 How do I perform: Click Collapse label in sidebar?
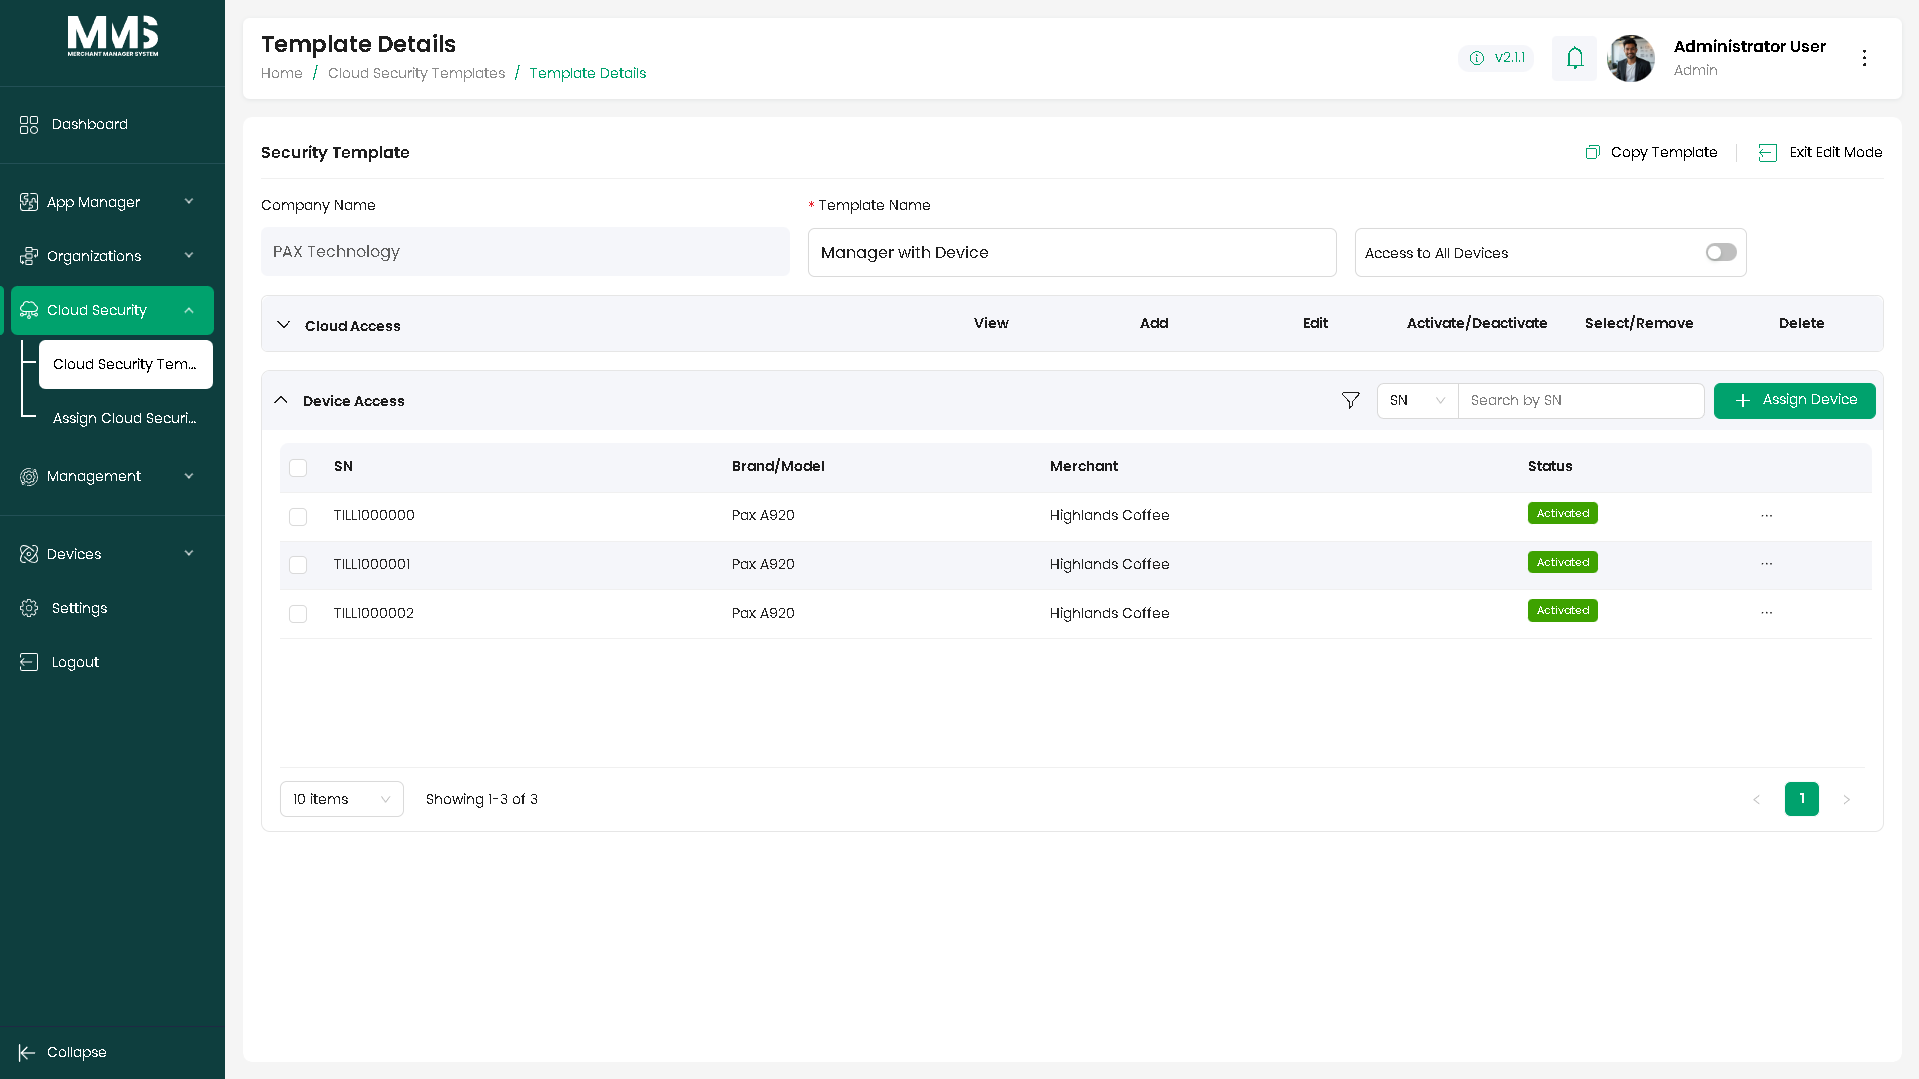(77, 1052)
